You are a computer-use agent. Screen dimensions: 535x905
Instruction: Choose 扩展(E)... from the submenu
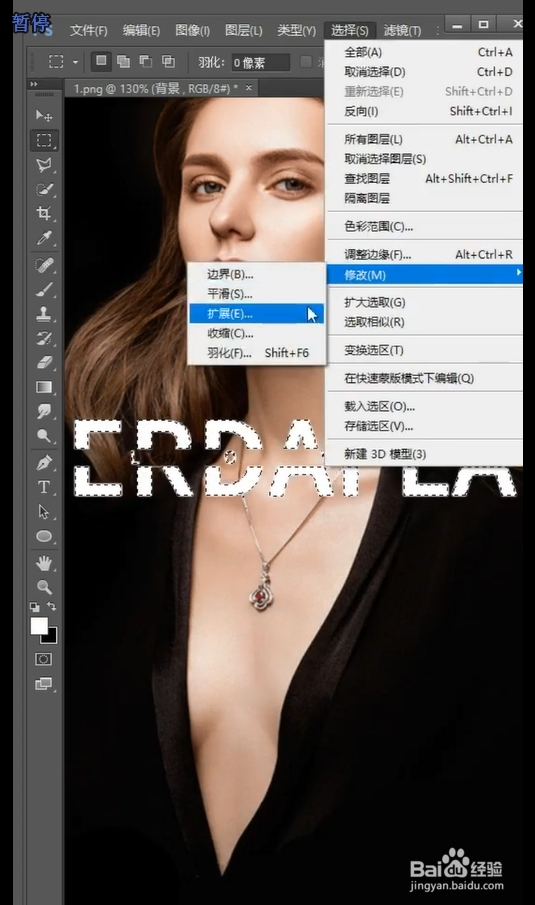tap(256, 313)
